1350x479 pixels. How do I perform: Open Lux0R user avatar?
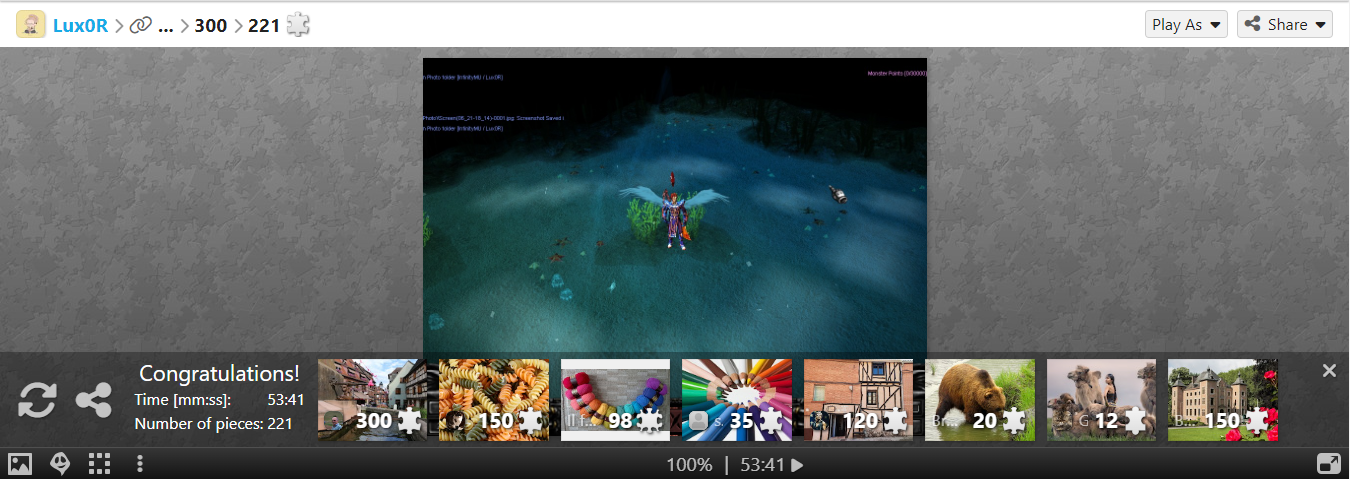click(x=31, y=25)
